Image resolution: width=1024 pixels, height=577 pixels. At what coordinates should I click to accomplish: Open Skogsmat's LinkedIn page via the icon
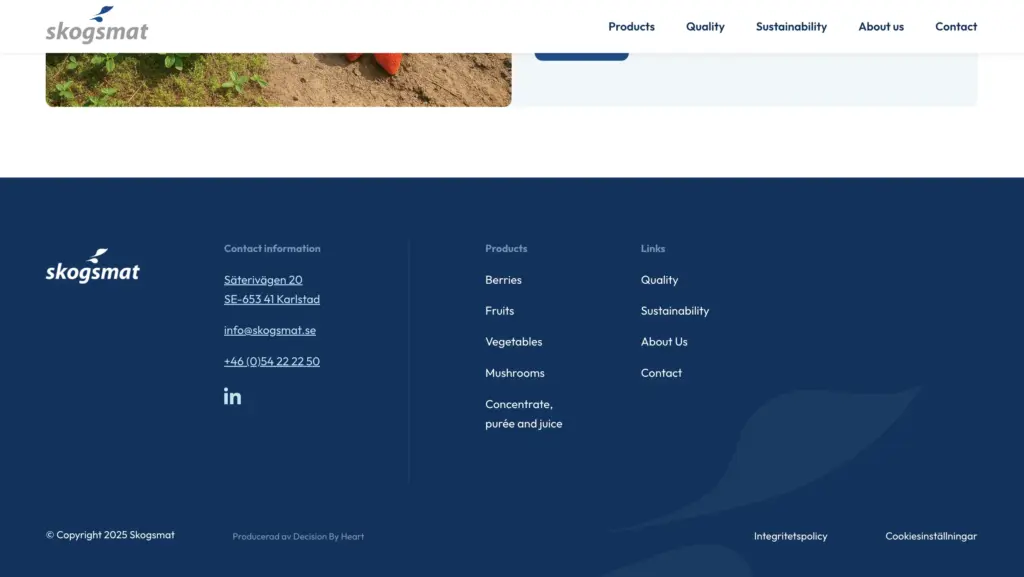pyautogui.click(x=232, y=396)
